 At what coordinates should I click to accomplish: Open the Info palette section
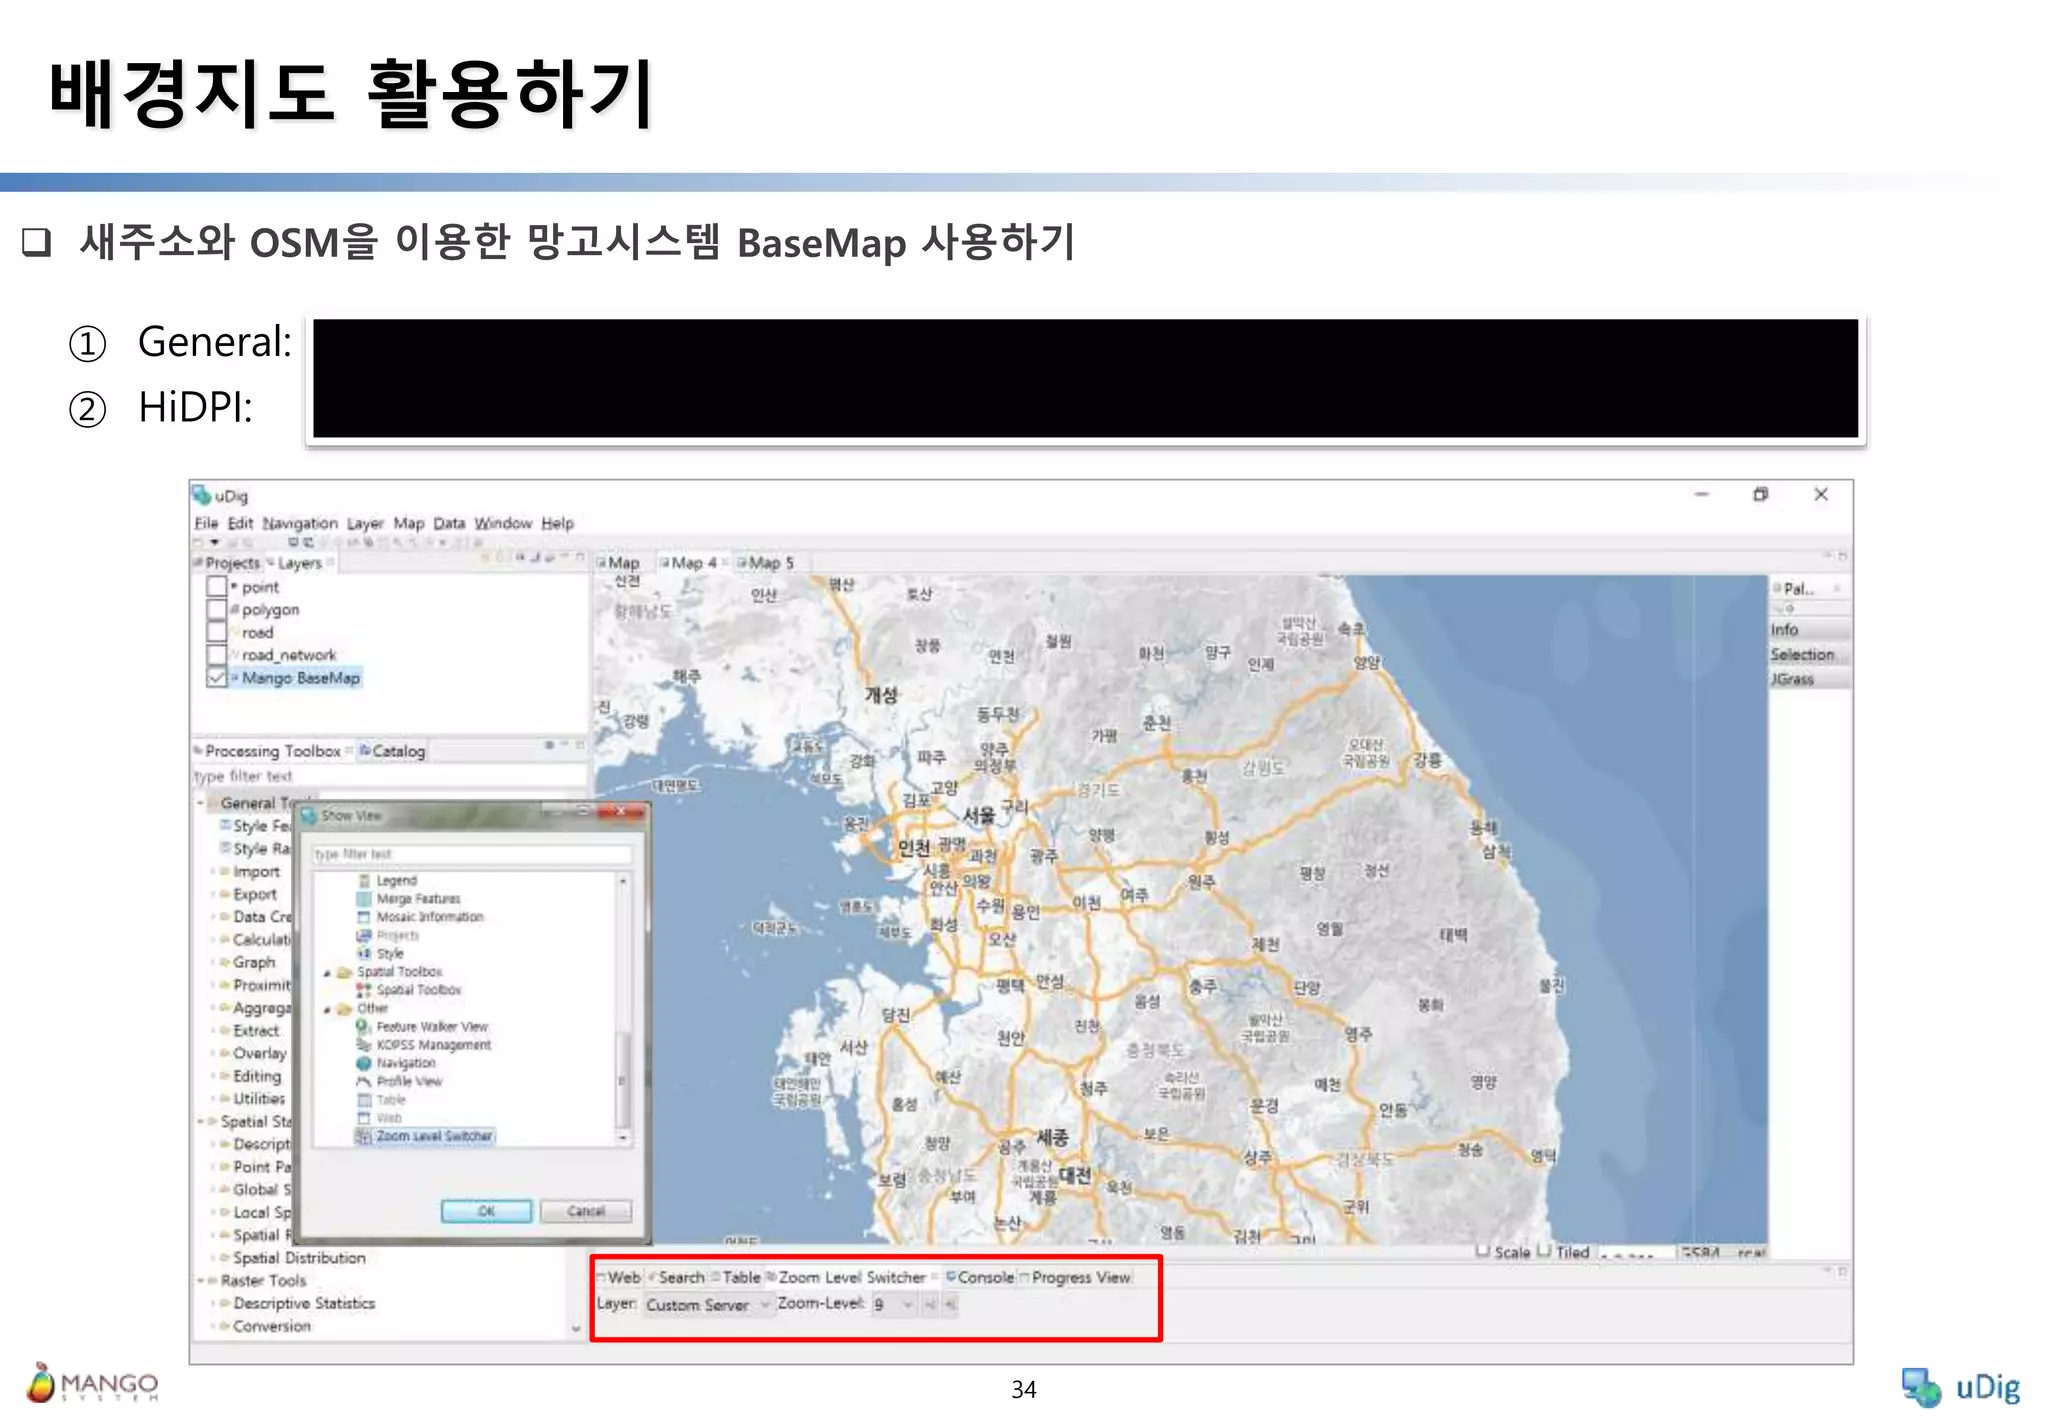1809,630
